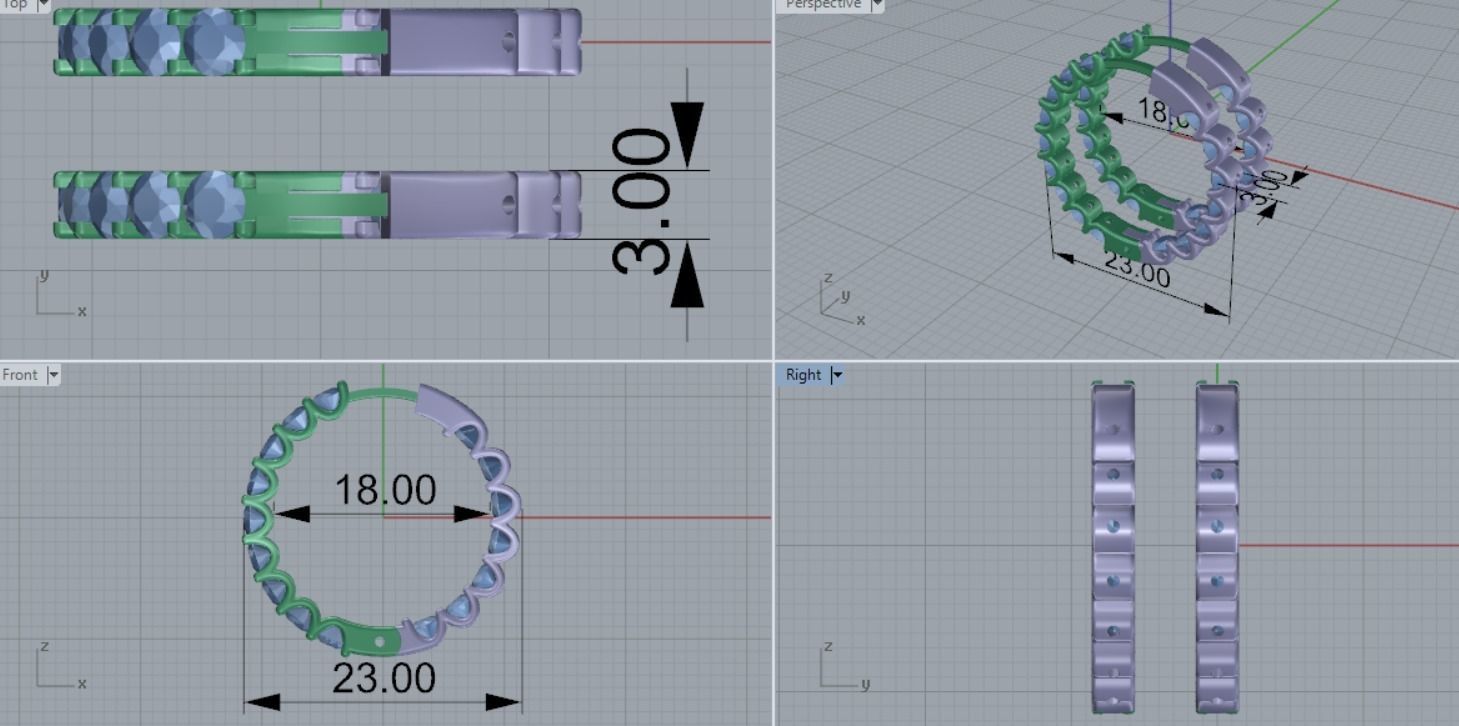Select the 18.00 dimension in Front view
The height and width of the screenshot is (726, 1459).
385,490
